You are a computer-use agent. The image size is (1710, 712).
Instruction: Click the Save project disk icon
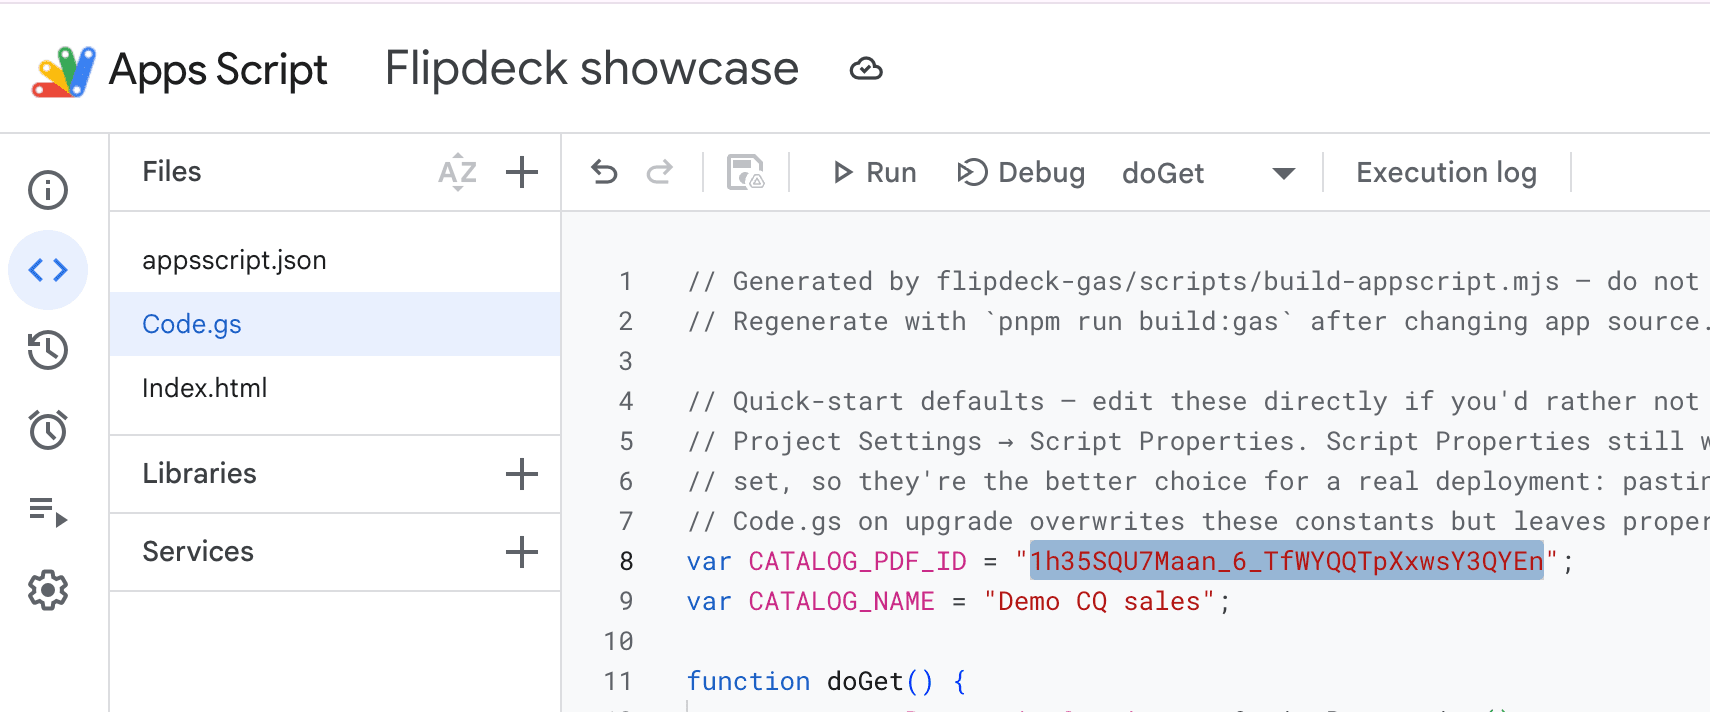(x=746, y=173)
